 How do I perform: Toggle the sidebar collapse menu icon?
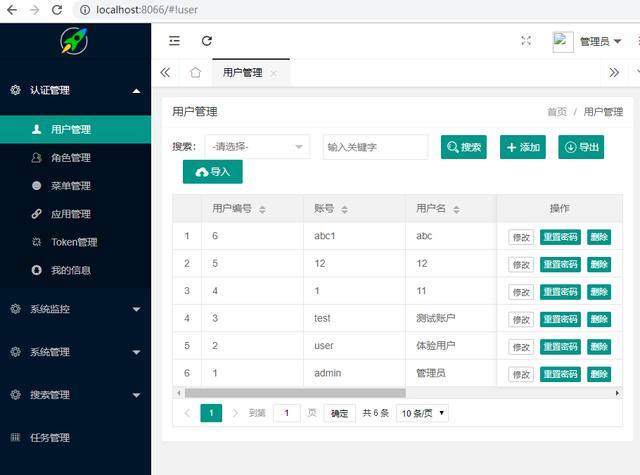pos(174,41)
